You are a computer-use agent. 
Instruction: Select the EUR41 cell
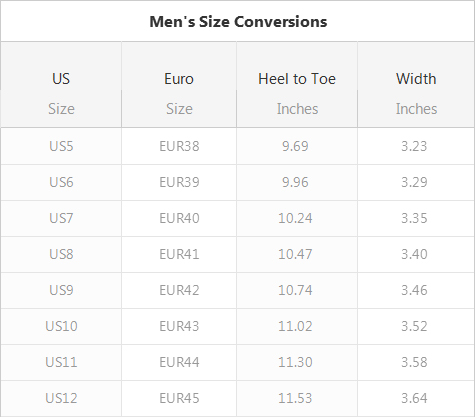179,254
